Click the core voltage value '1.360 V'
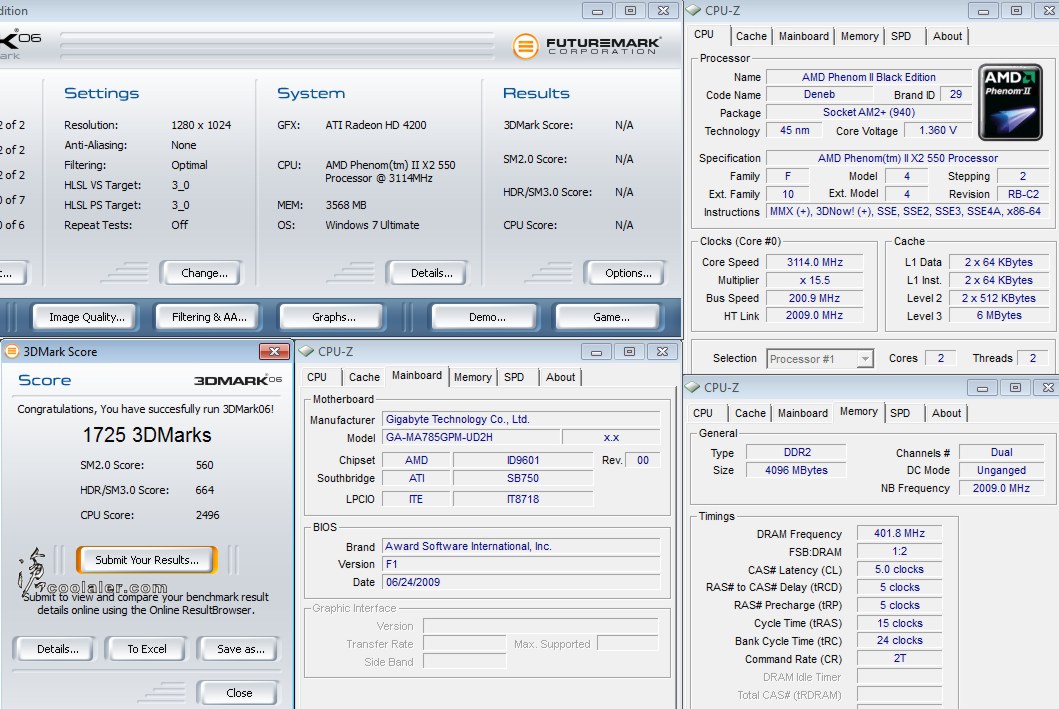The image size is (1059, 709). (937, 130)
